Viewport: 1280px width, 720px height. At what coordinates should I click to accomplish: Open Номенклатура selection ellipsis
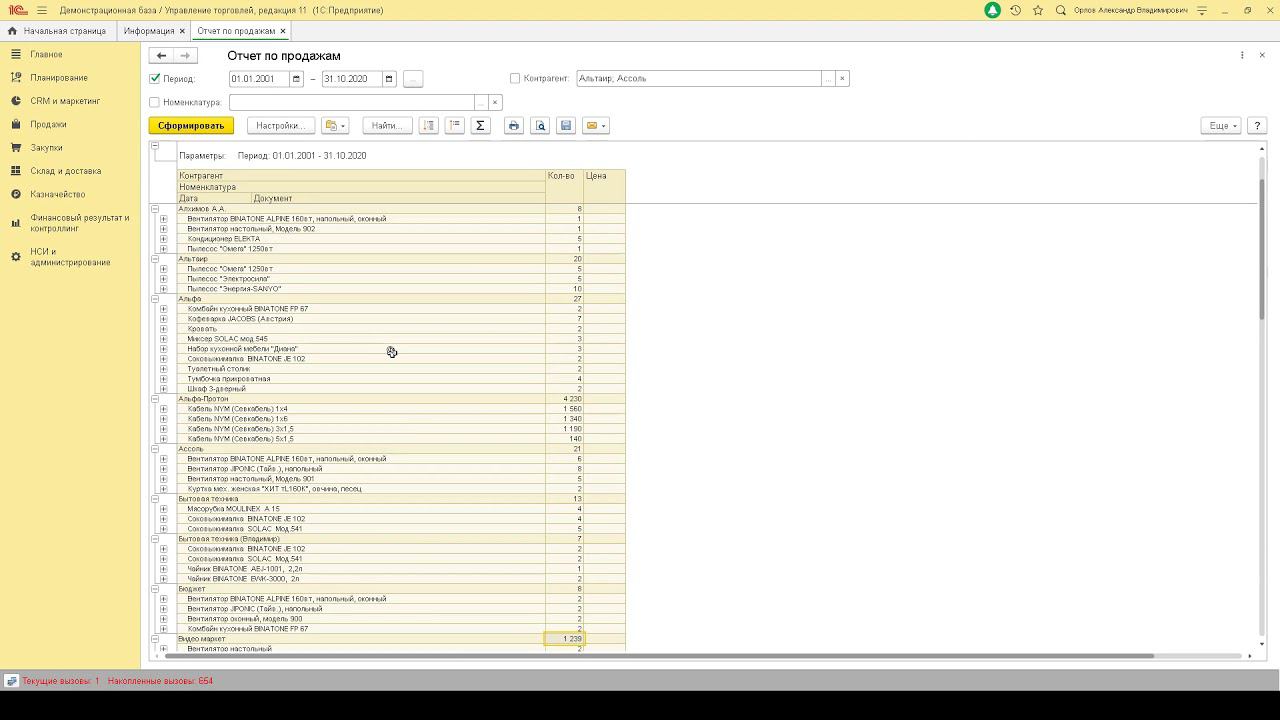480,102
